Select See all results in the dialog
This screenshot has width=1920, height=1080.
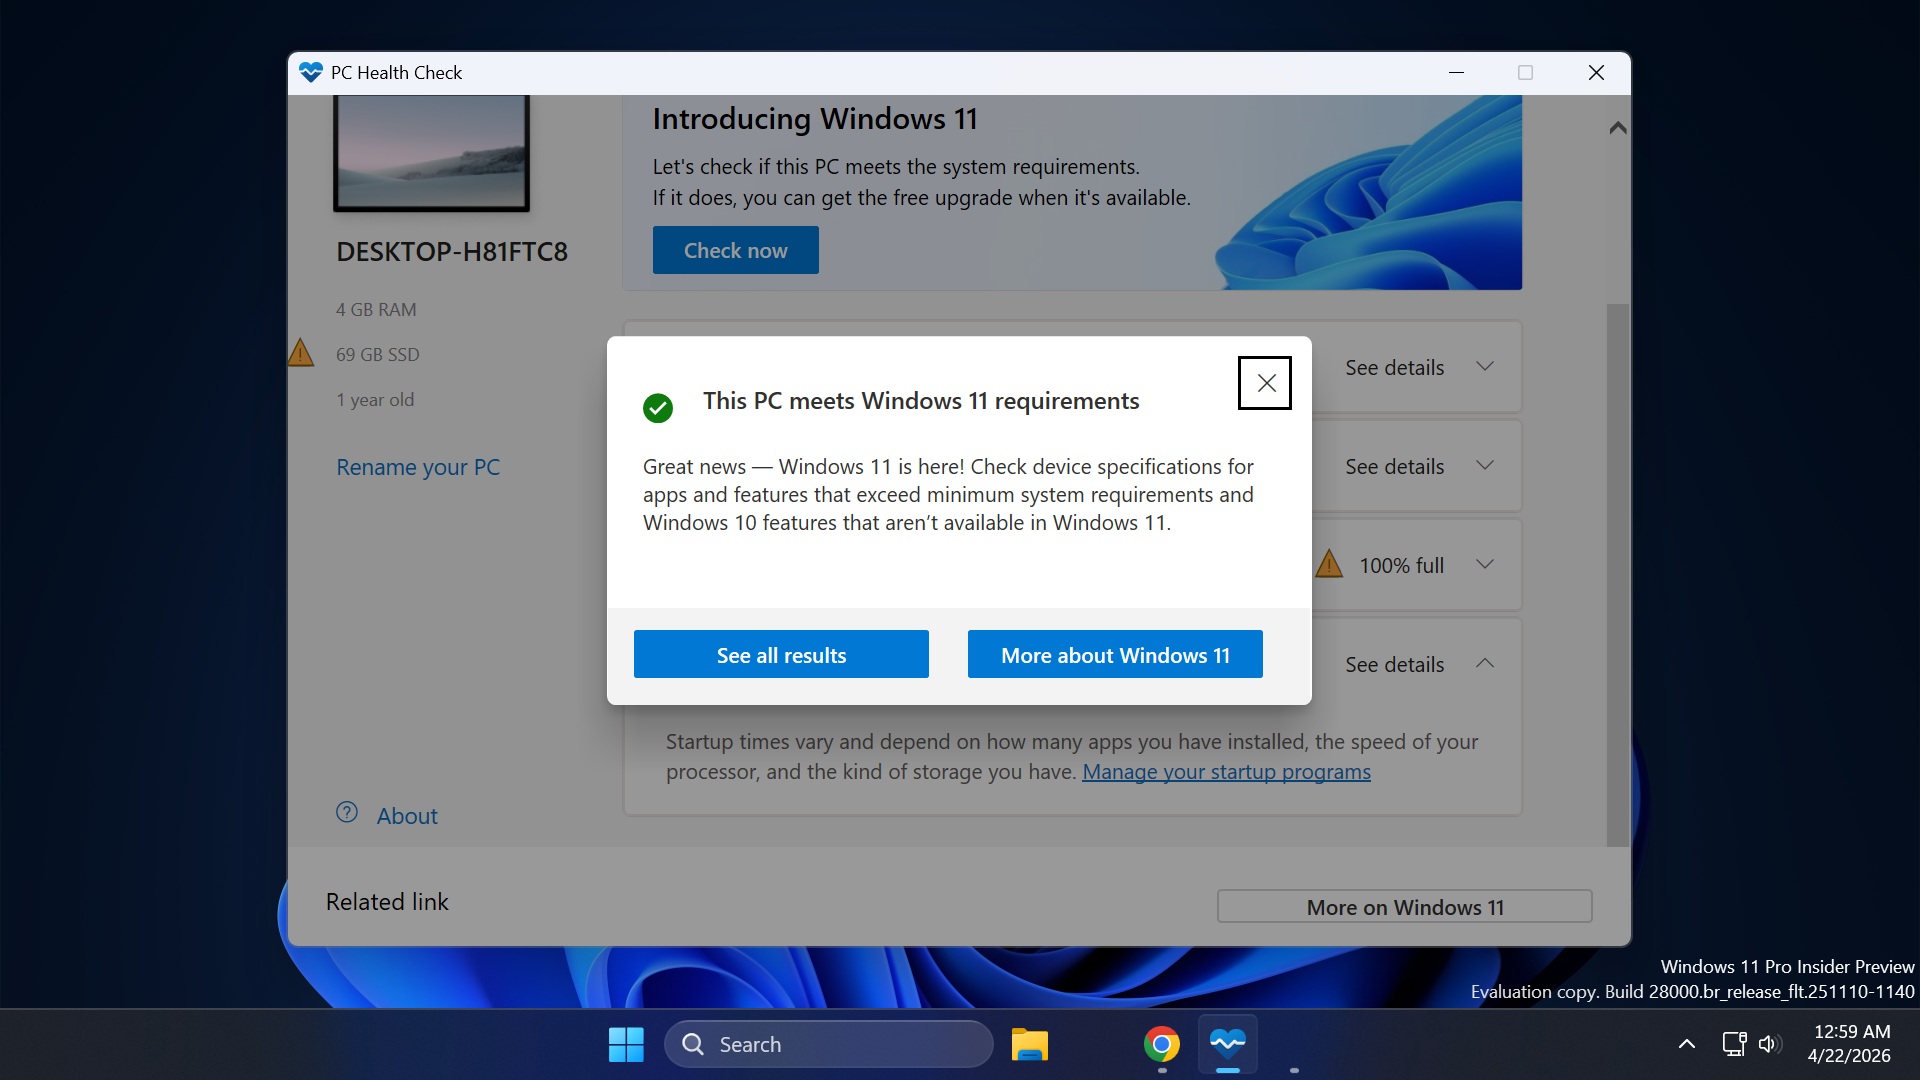(x=781, y=654)
